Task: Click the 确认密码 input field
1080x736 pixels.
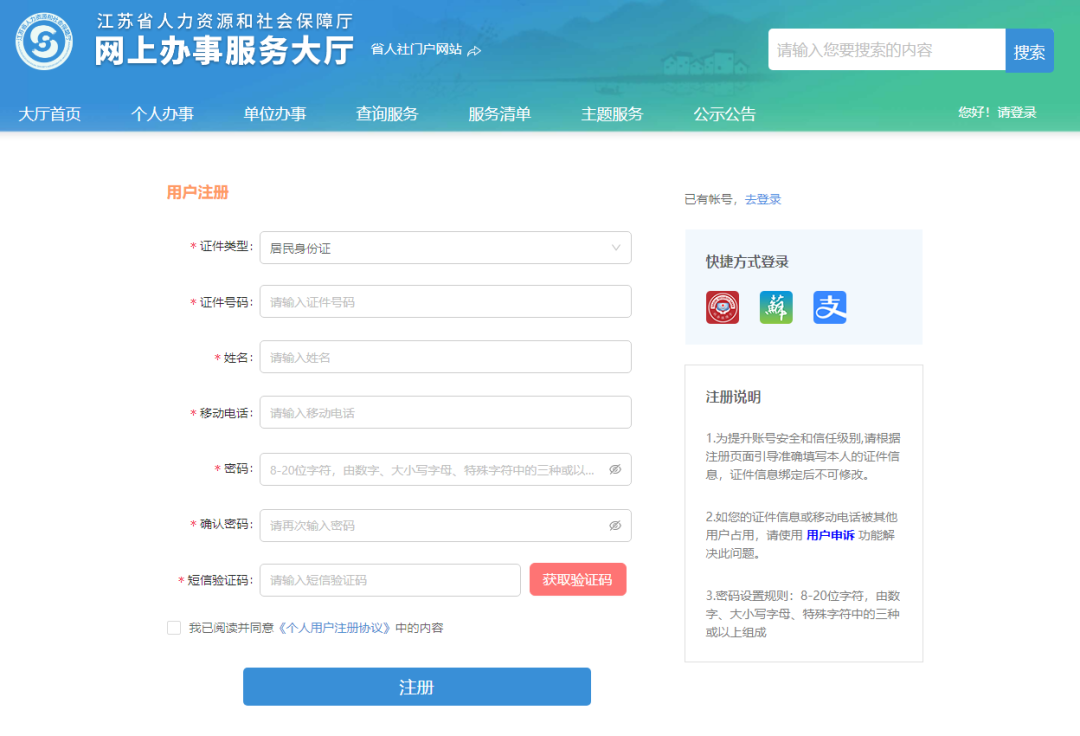Action: (446, 525)
